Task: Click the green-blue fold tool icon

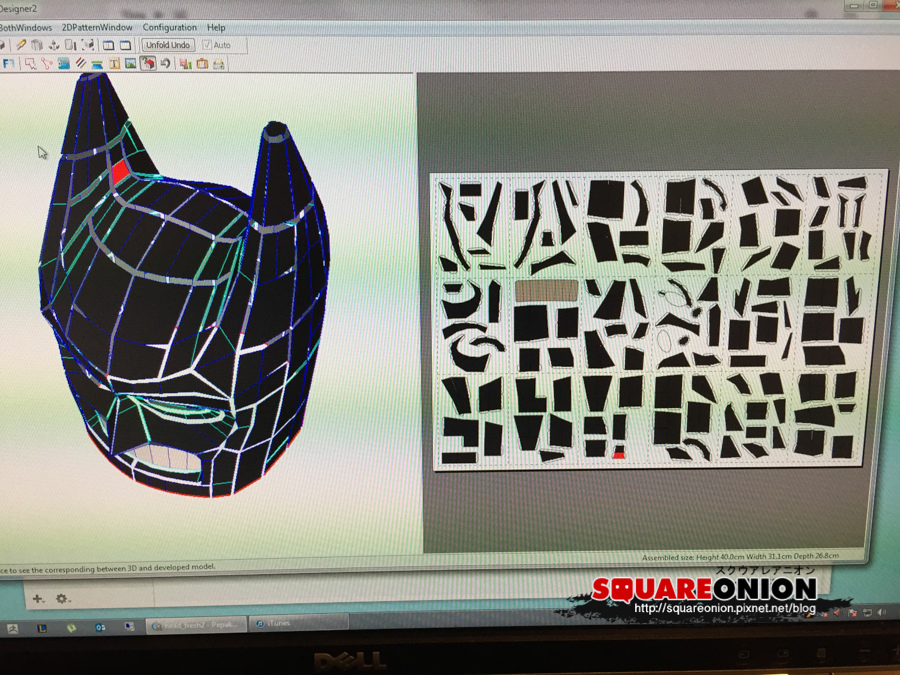Action: [97, 64]
